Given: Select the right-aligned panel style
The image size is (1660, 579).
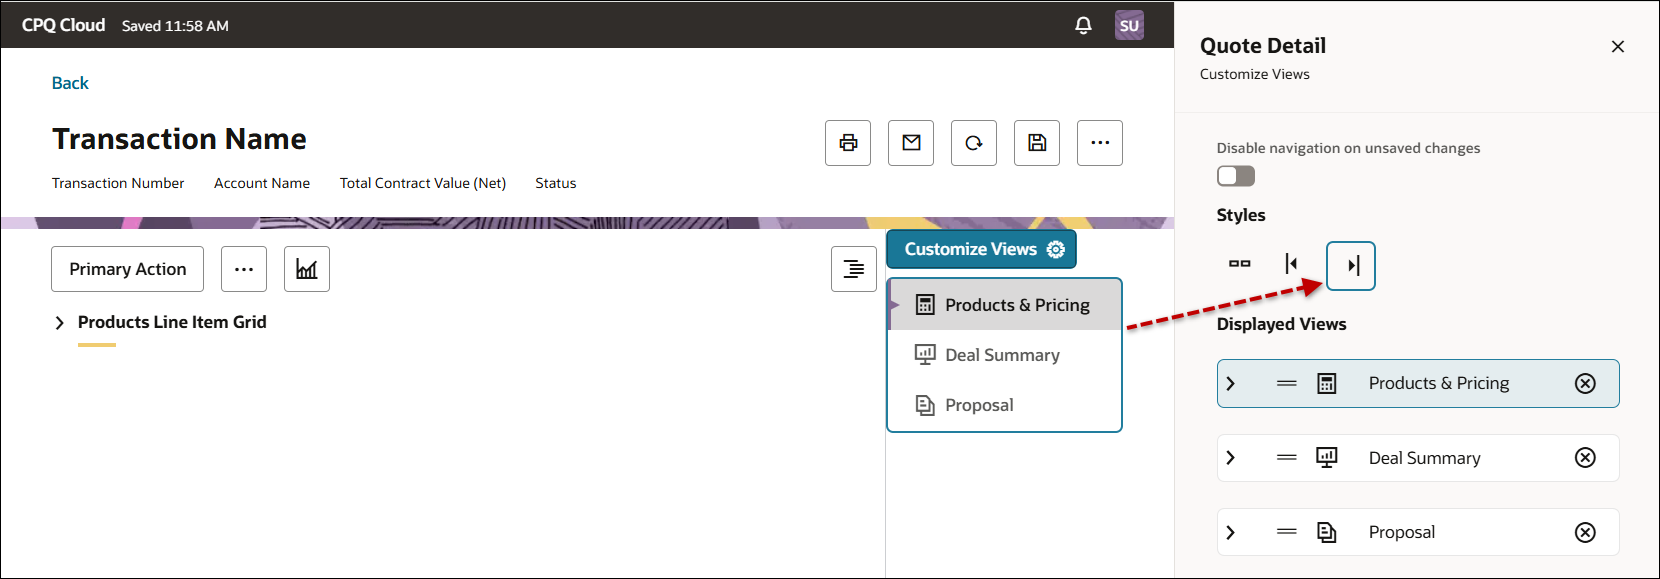Looking at the screenshot, I should (x=1351, y=266).
